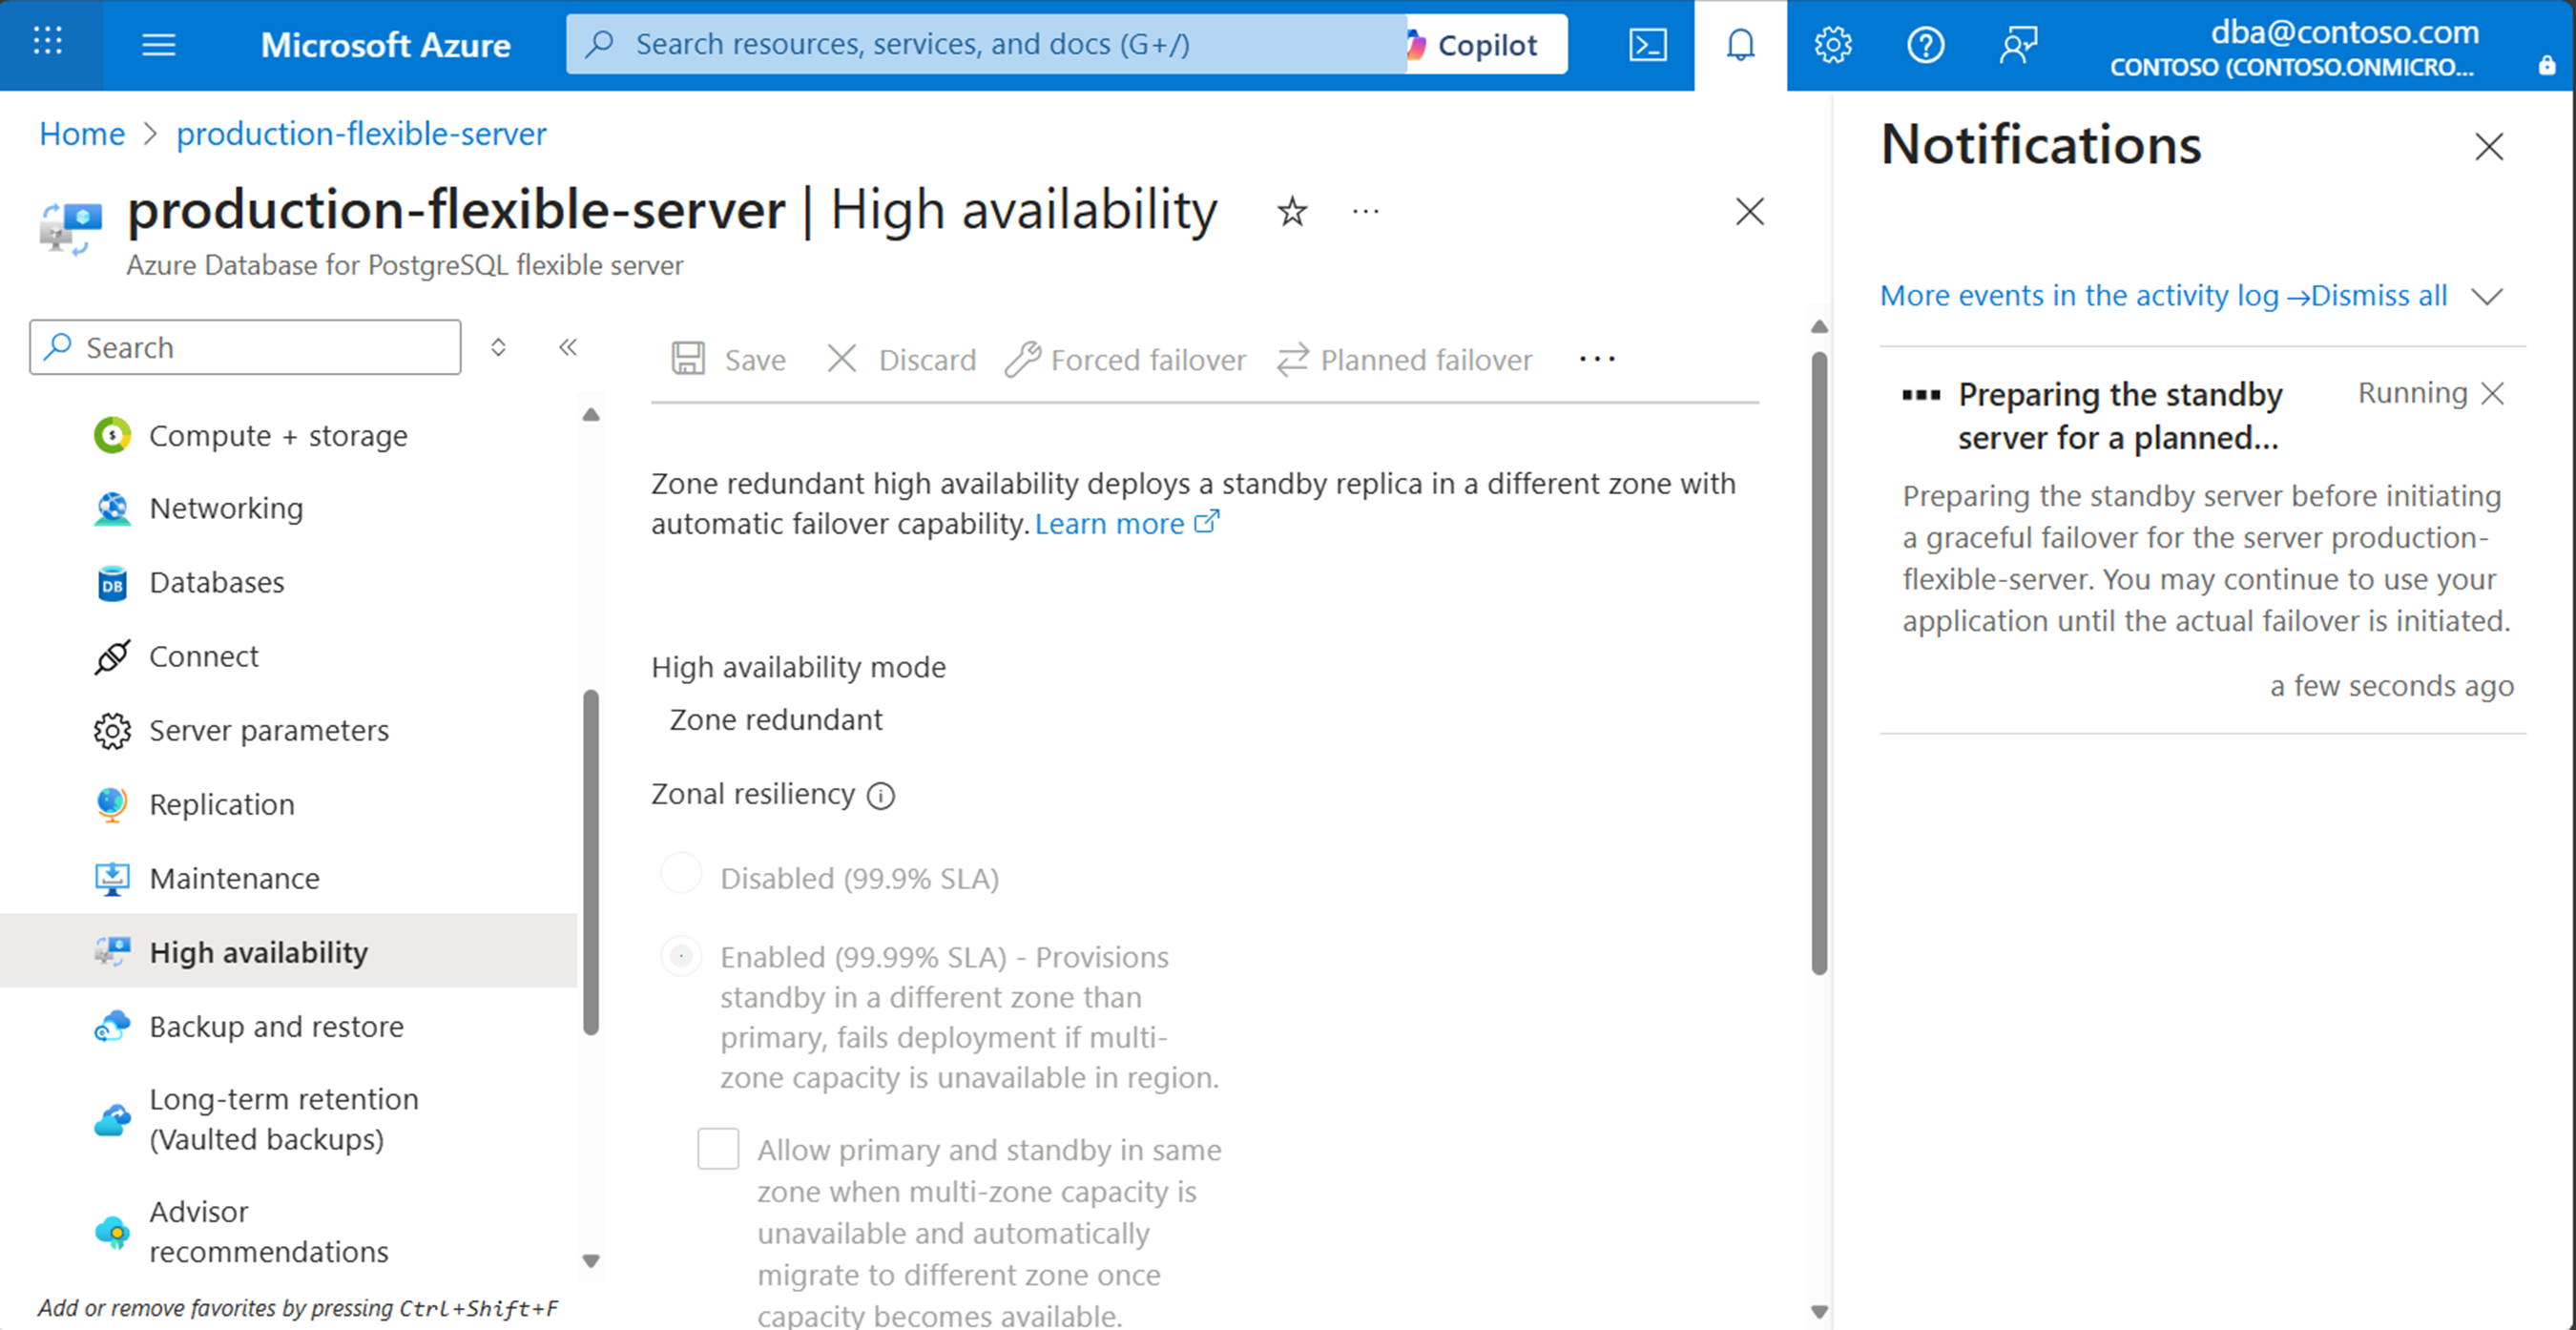Viewport: 2576px width, 1330px height.
Task: Select Disabled (99.9% SLA) radio option
Action: 682,874
